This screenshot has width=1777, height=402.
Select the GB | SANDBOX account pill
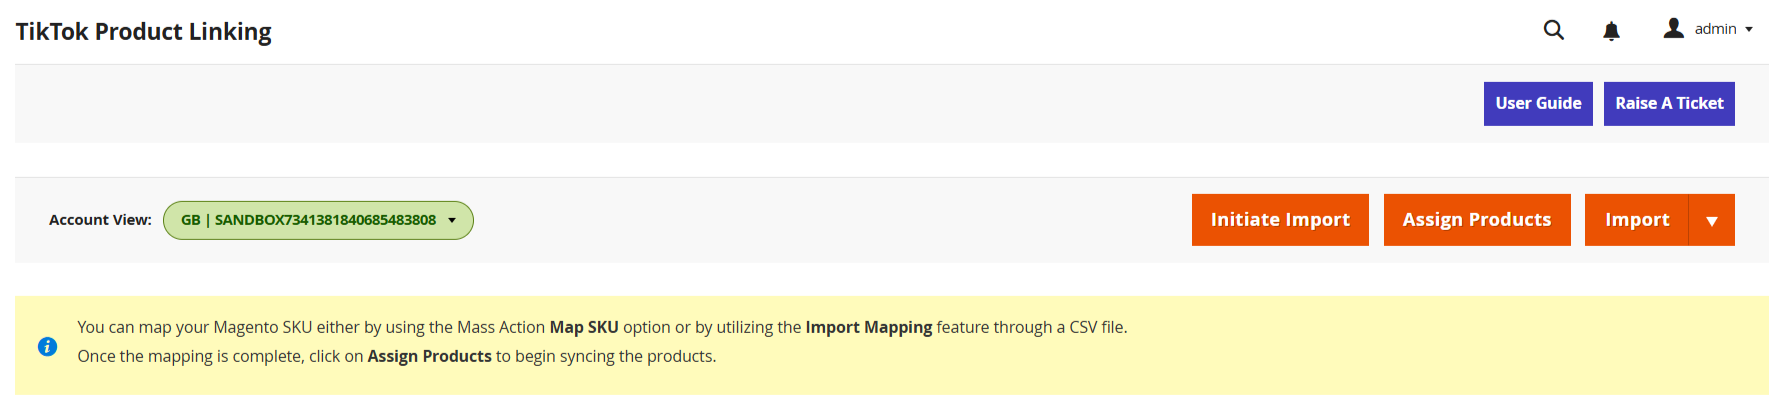point(308,220)
